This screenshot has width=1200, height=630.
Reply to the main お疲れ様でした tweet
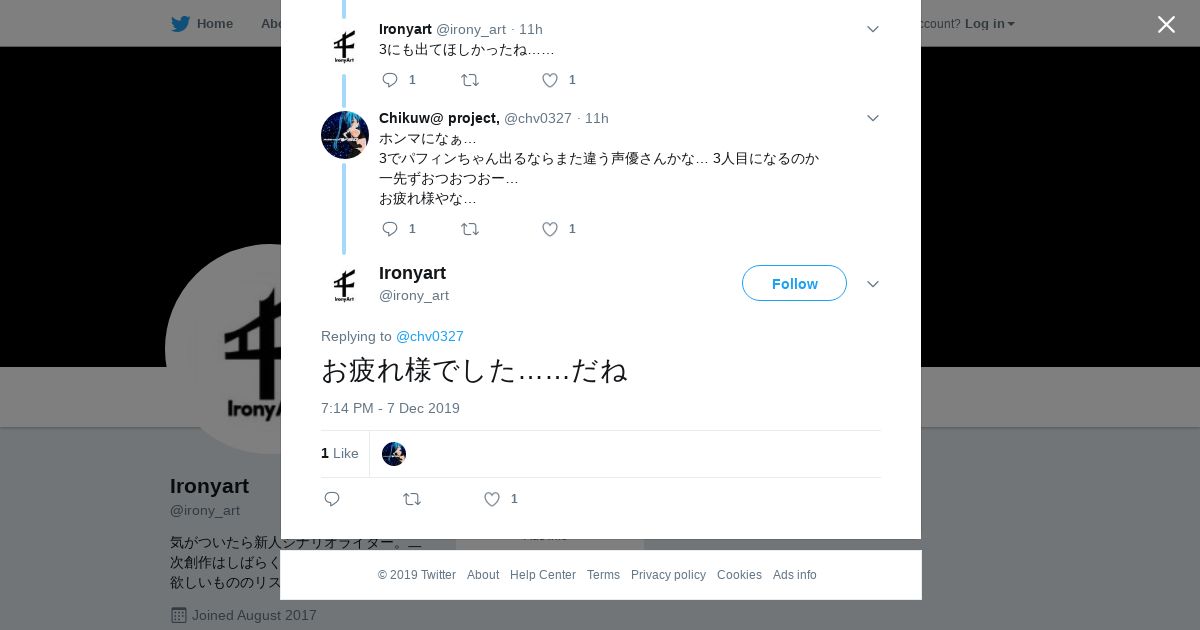coord(332,499)
